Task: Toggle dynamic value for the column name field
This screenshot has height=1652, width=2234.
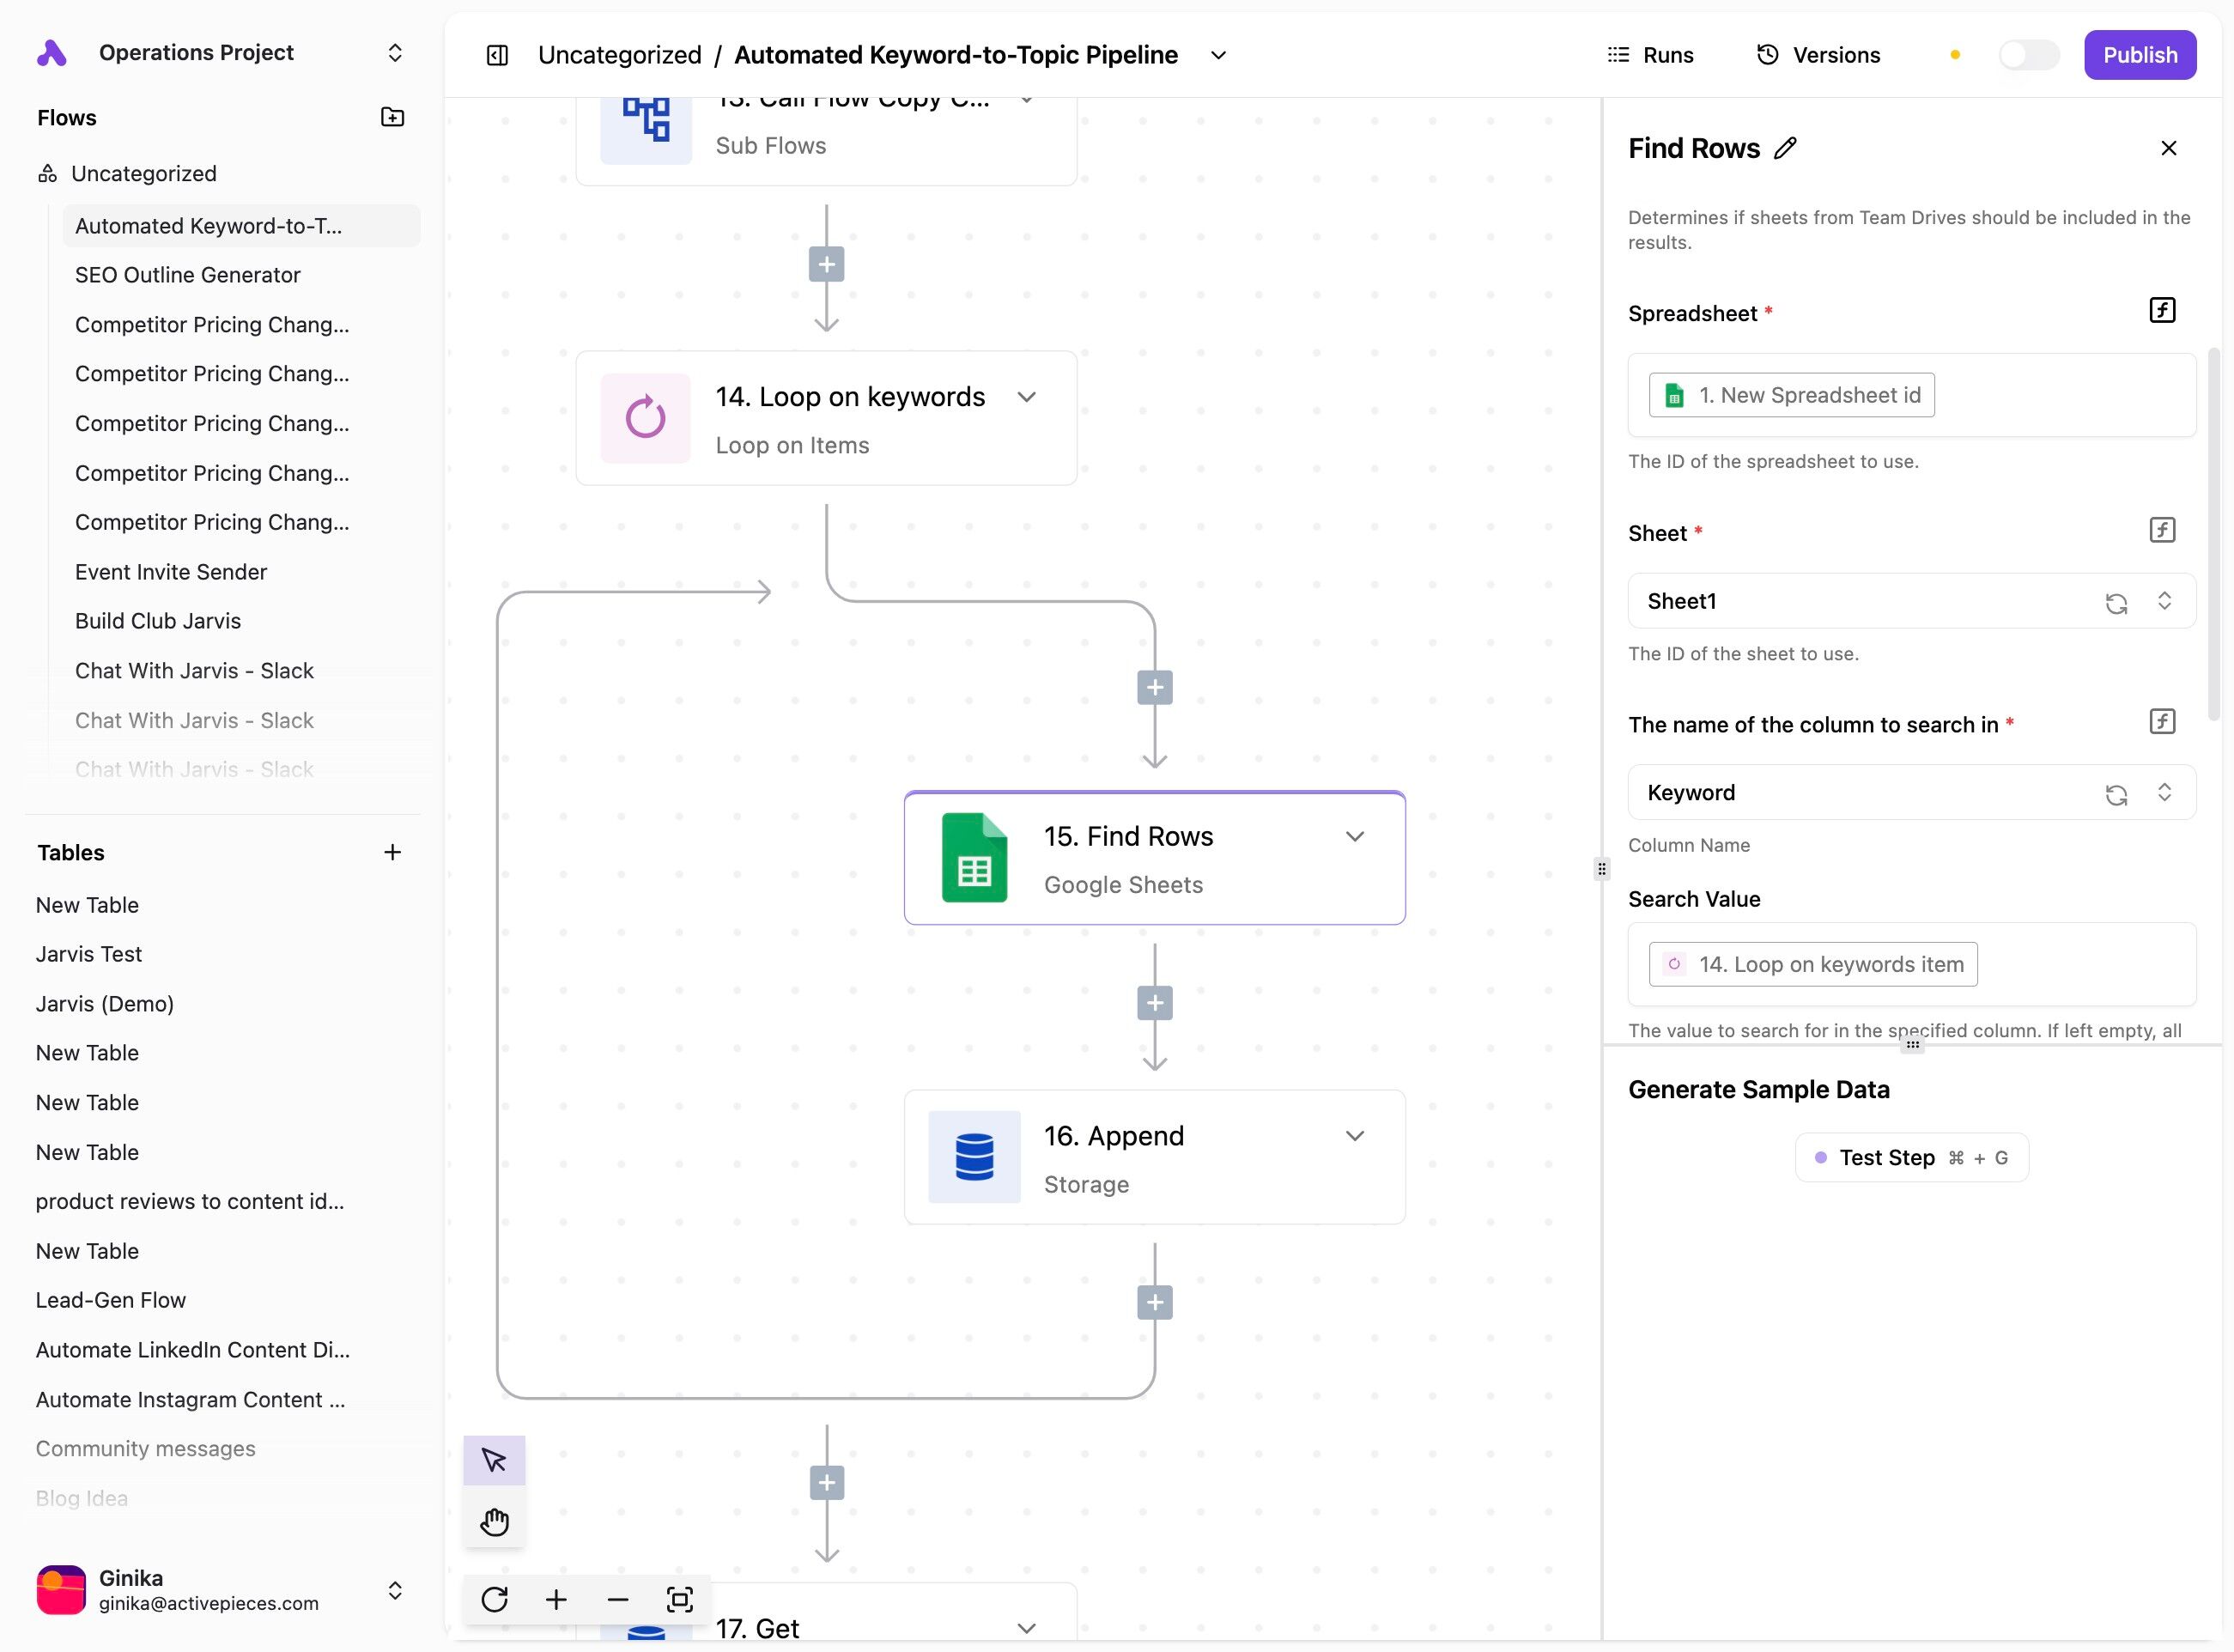Action: click(2161, 721)
